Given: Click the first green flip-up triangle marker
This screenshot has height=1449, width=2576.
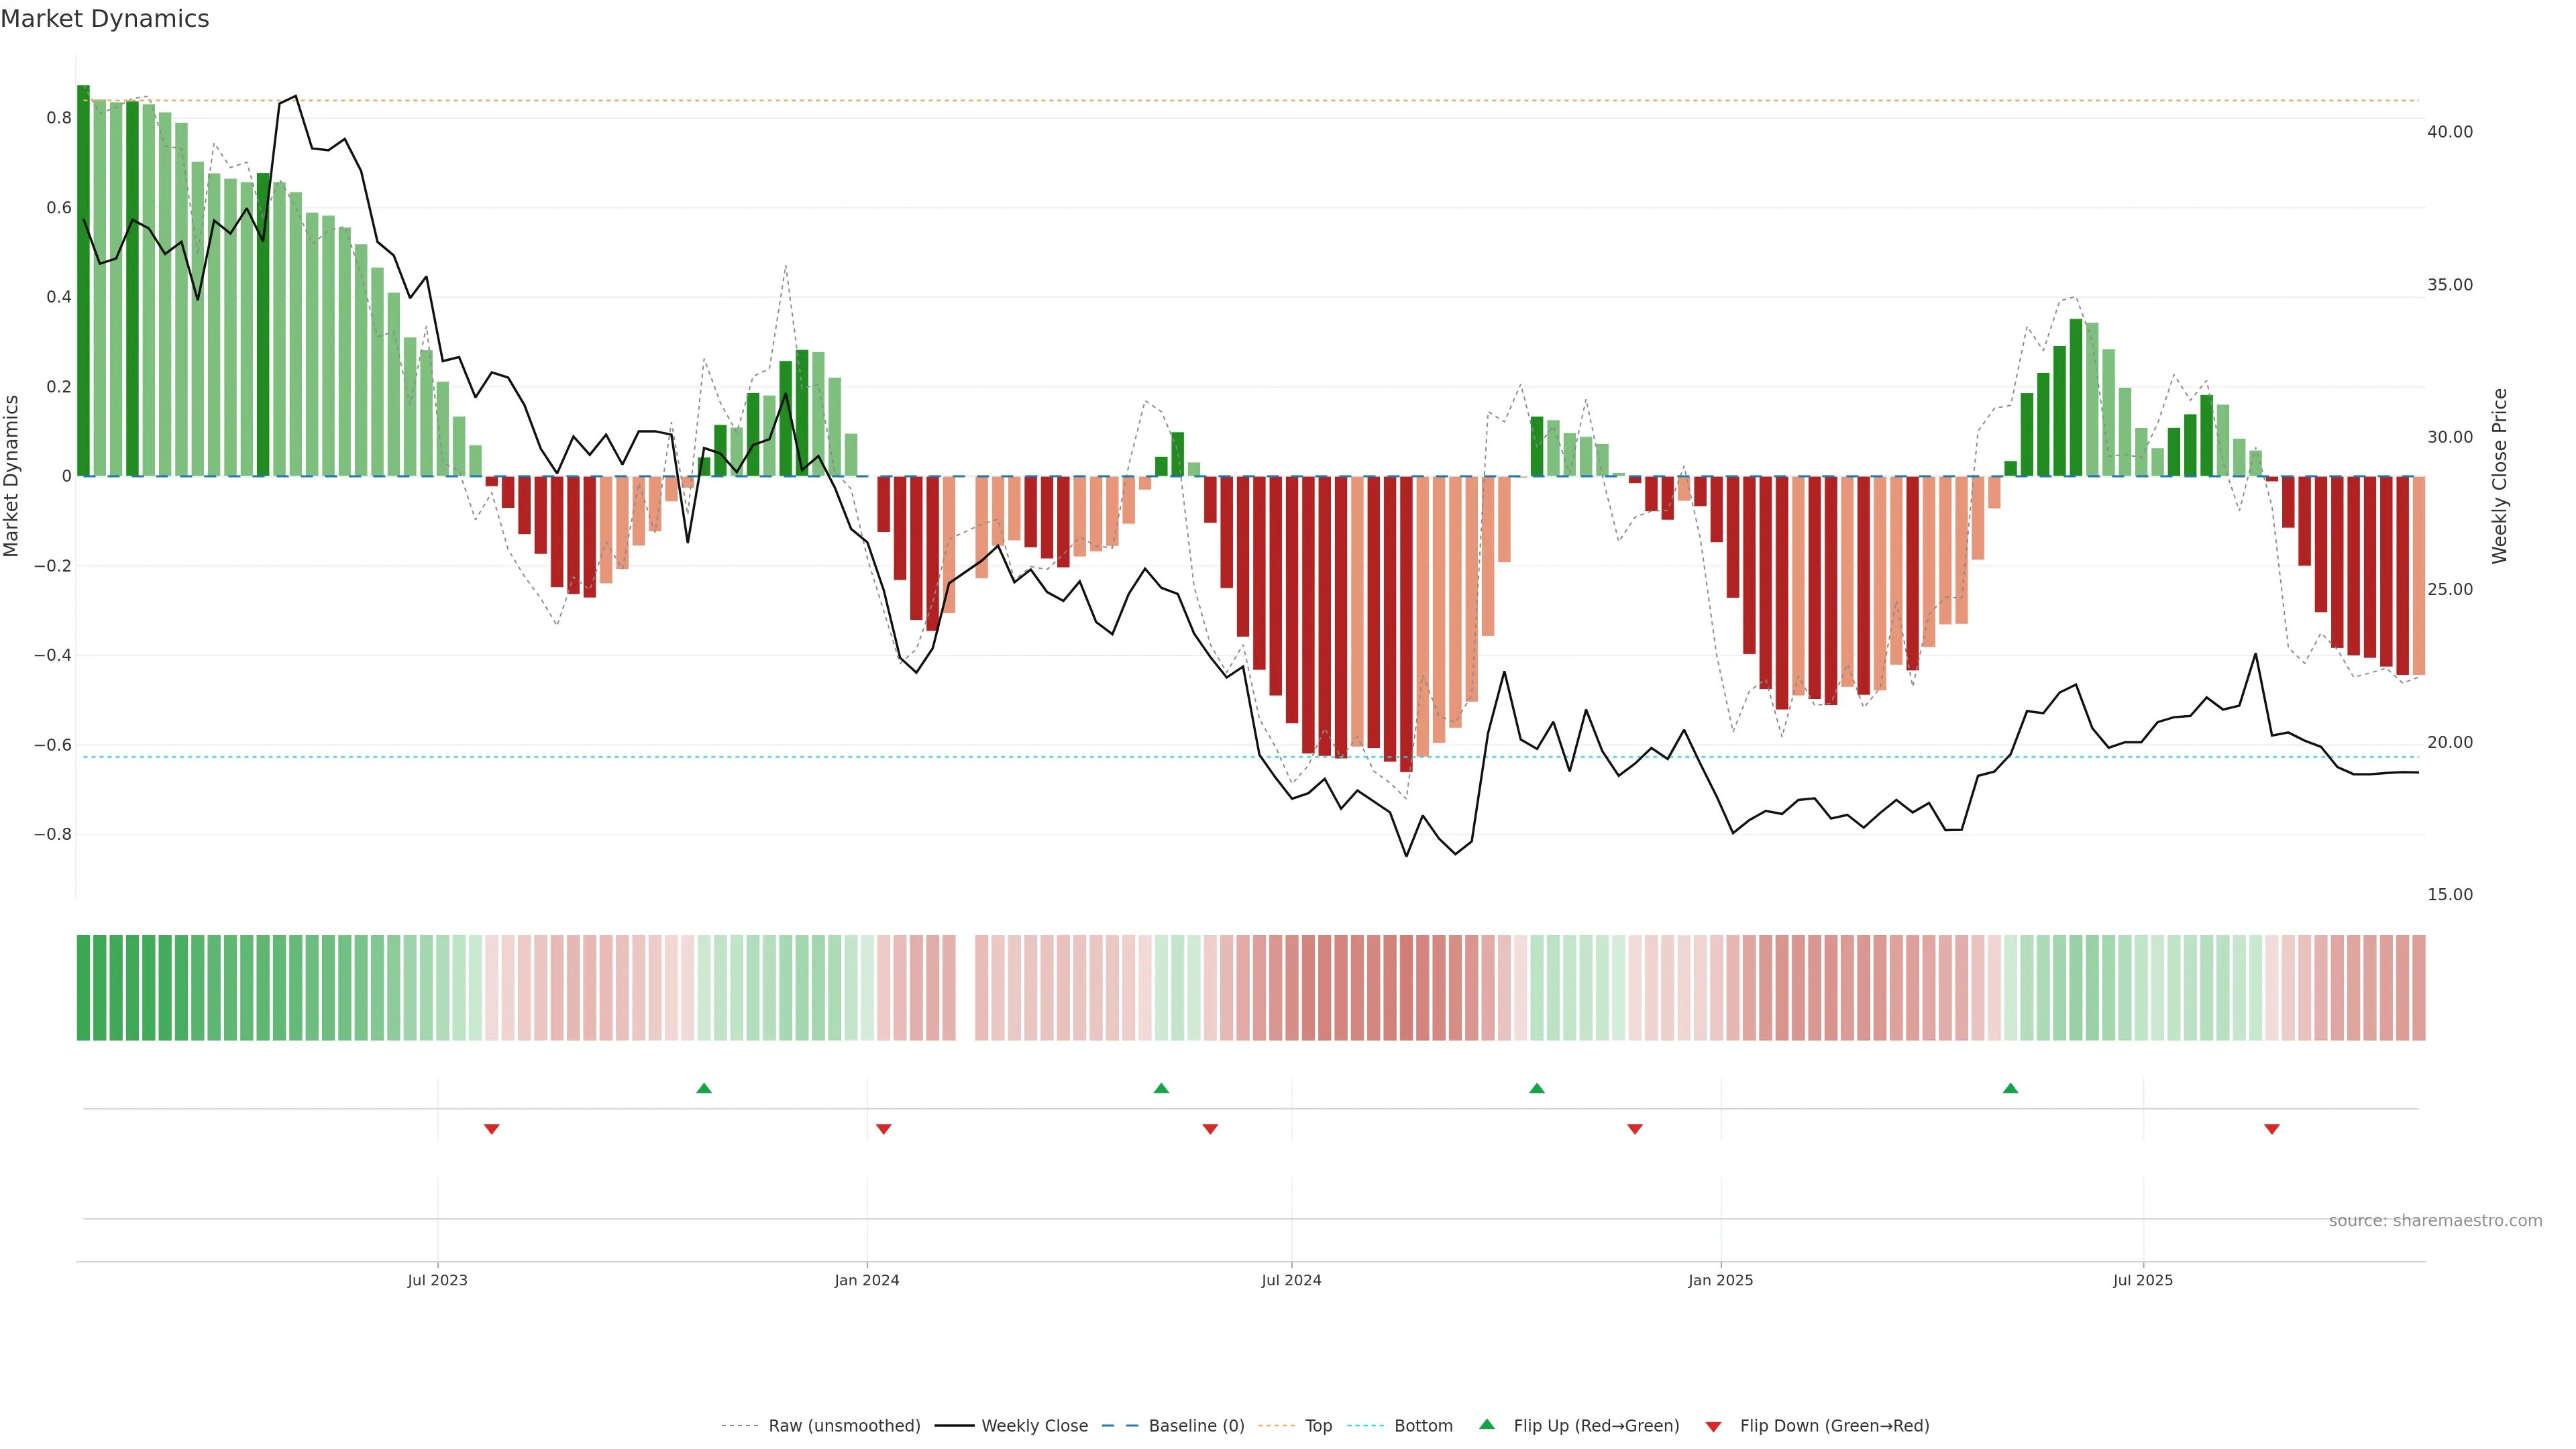Looking at the screenshot, I should pyautogui.click(x=704, y=1088).
